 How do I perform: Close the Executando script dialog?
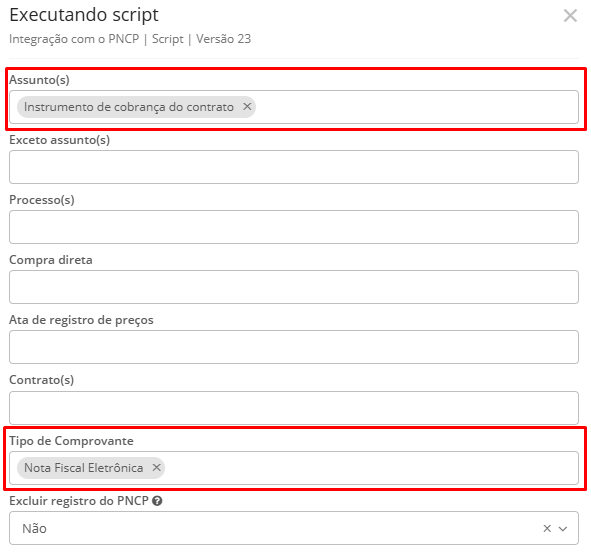click(570, 16)
